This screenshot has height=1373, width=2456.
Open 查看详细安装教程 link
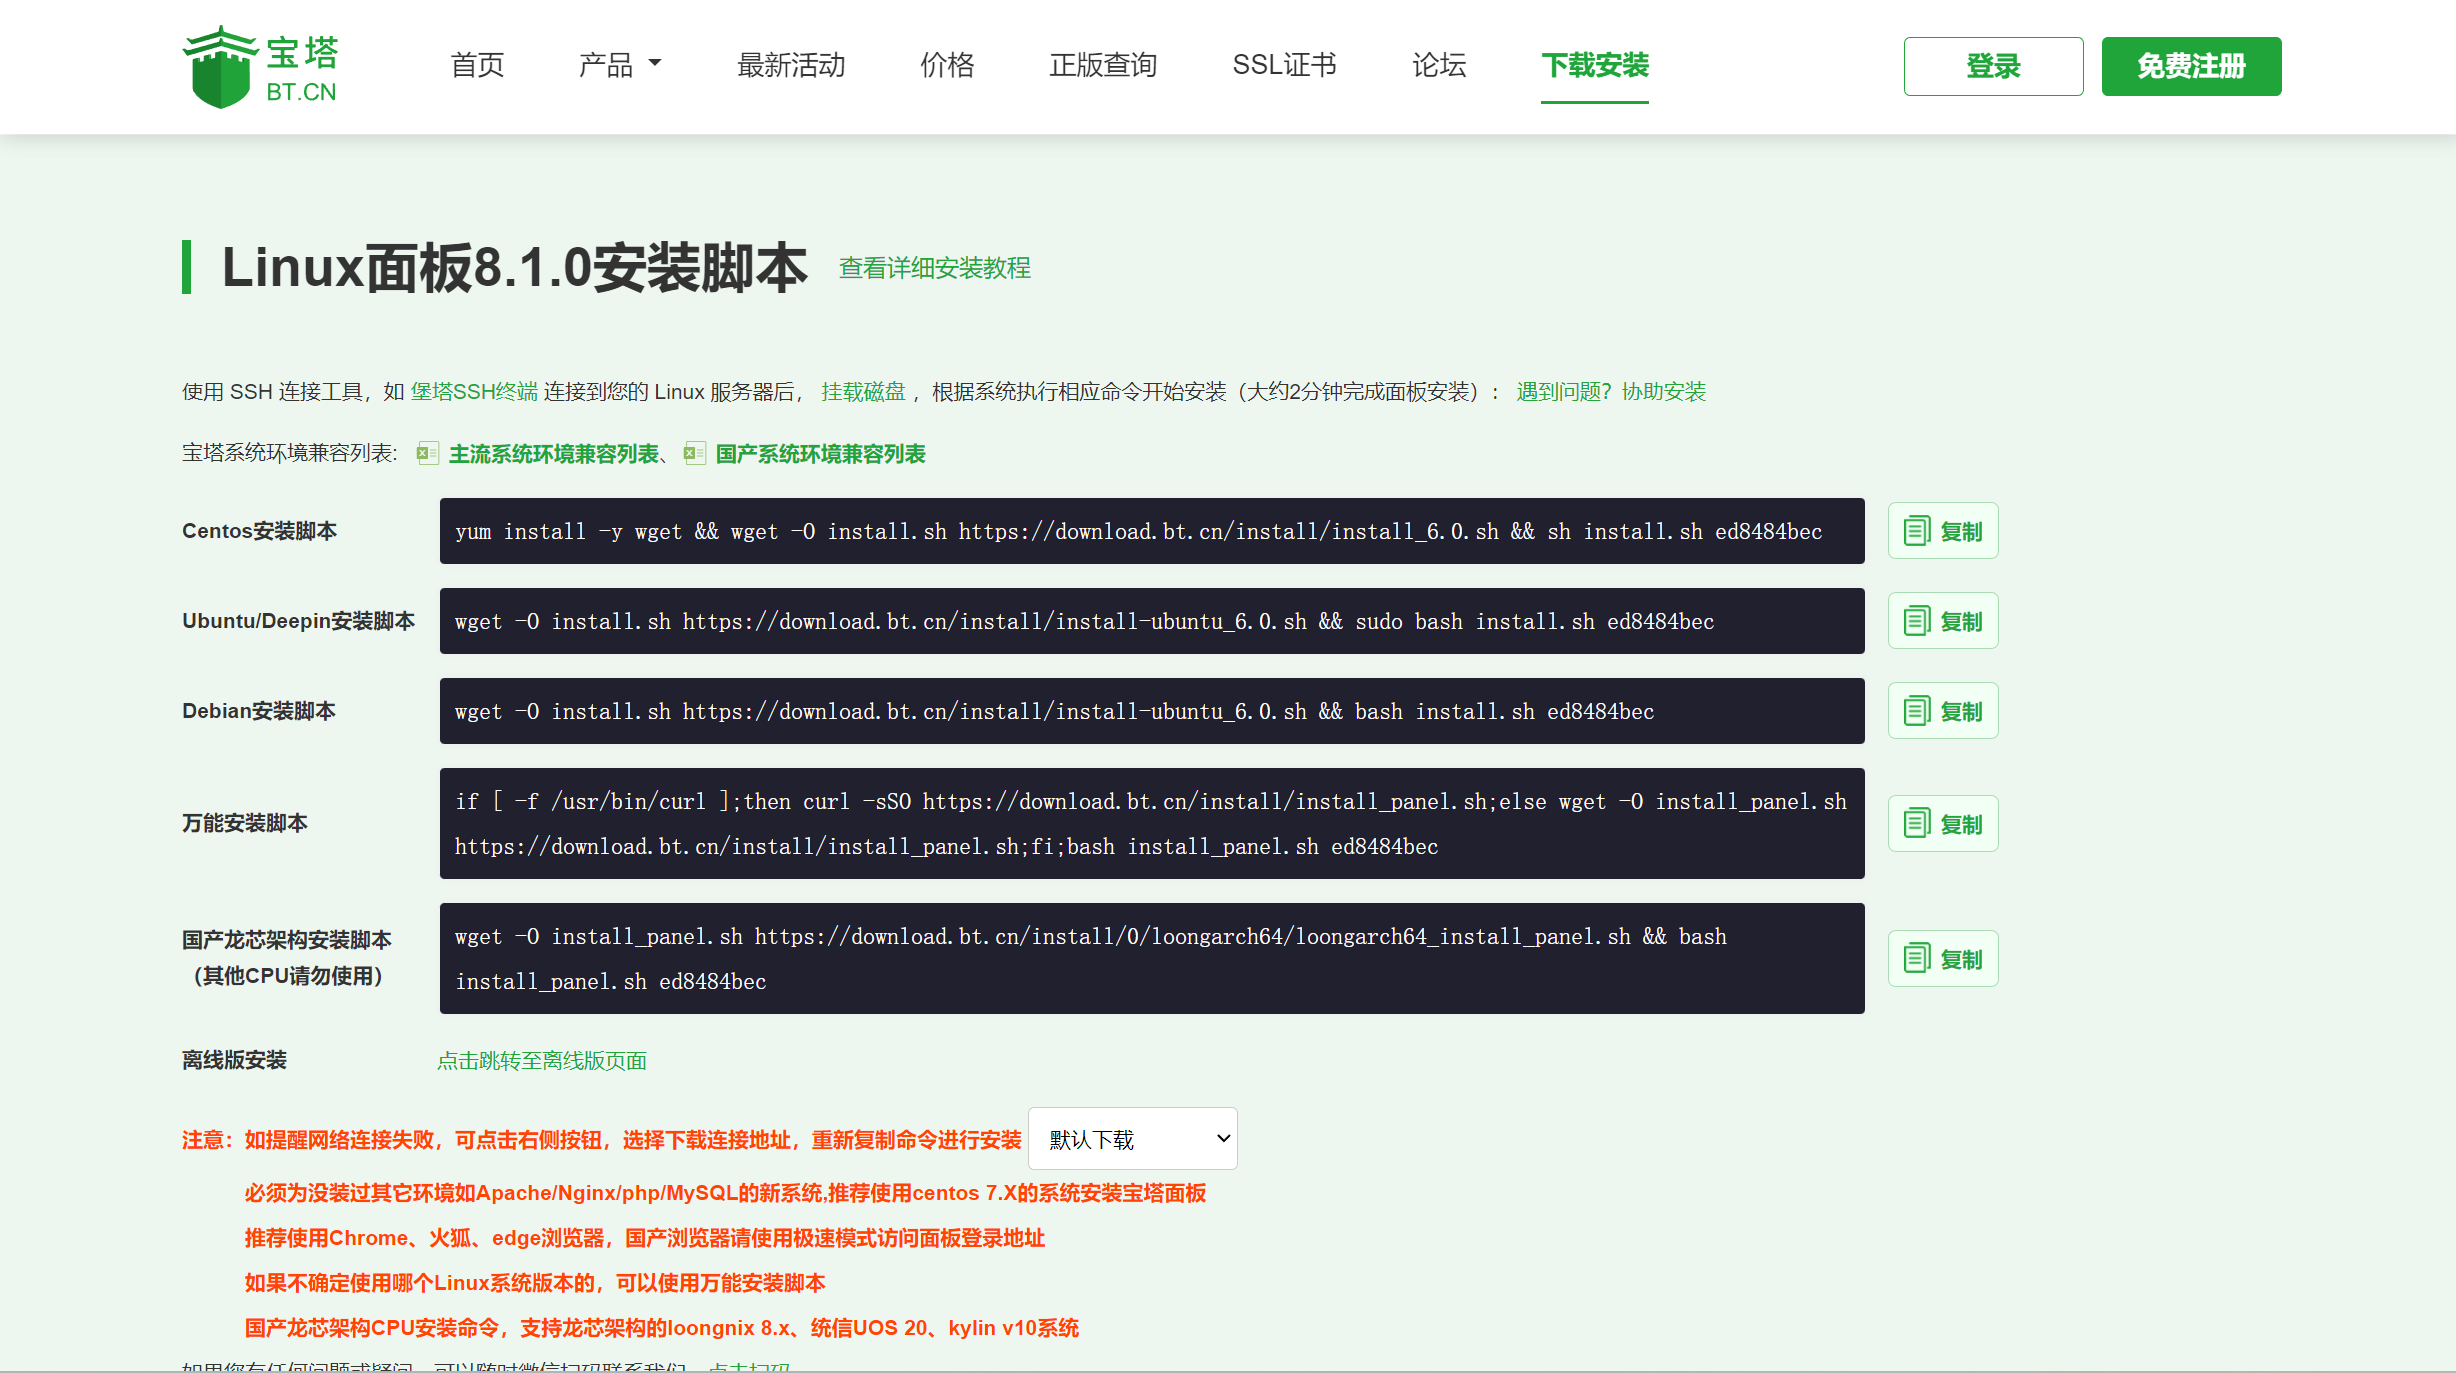934,268
